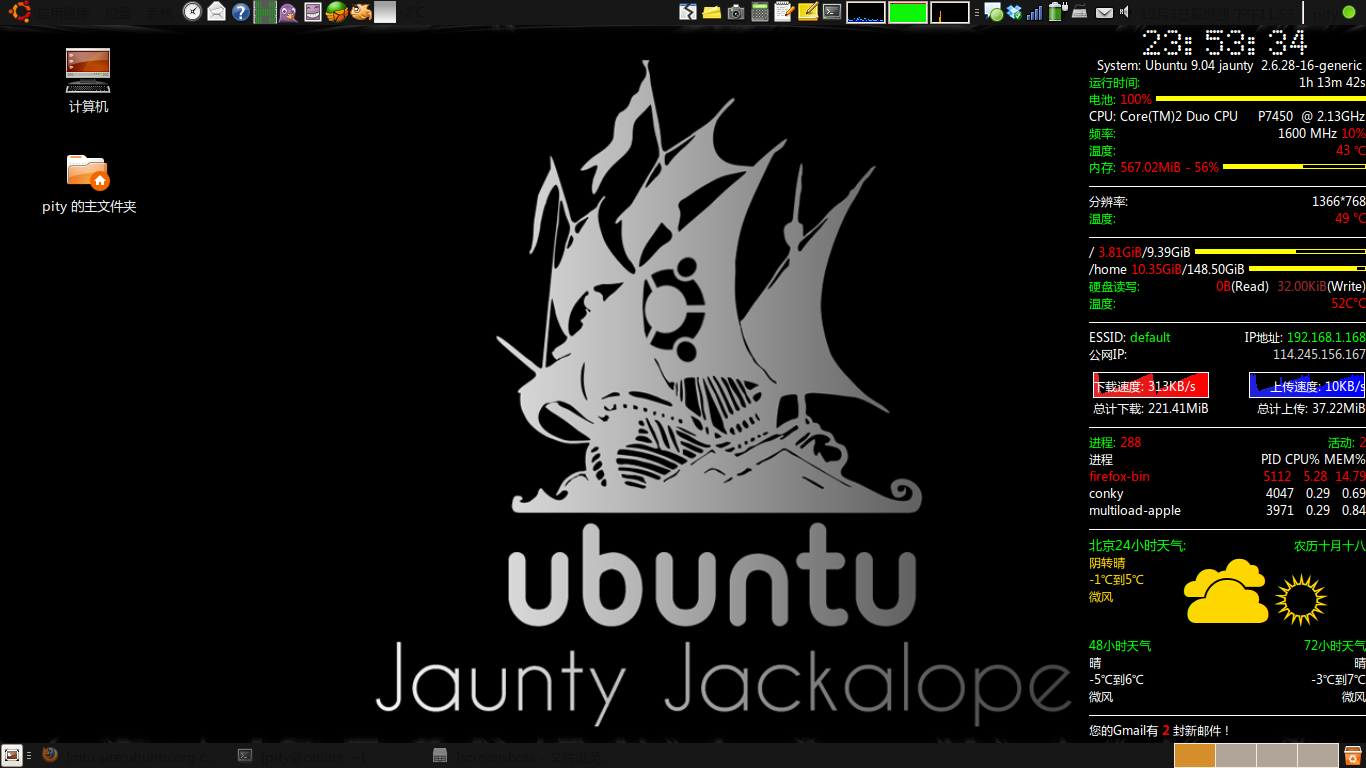
Task: Launch Pidgin purple bird messenger
Action: [x=288, y=12]
